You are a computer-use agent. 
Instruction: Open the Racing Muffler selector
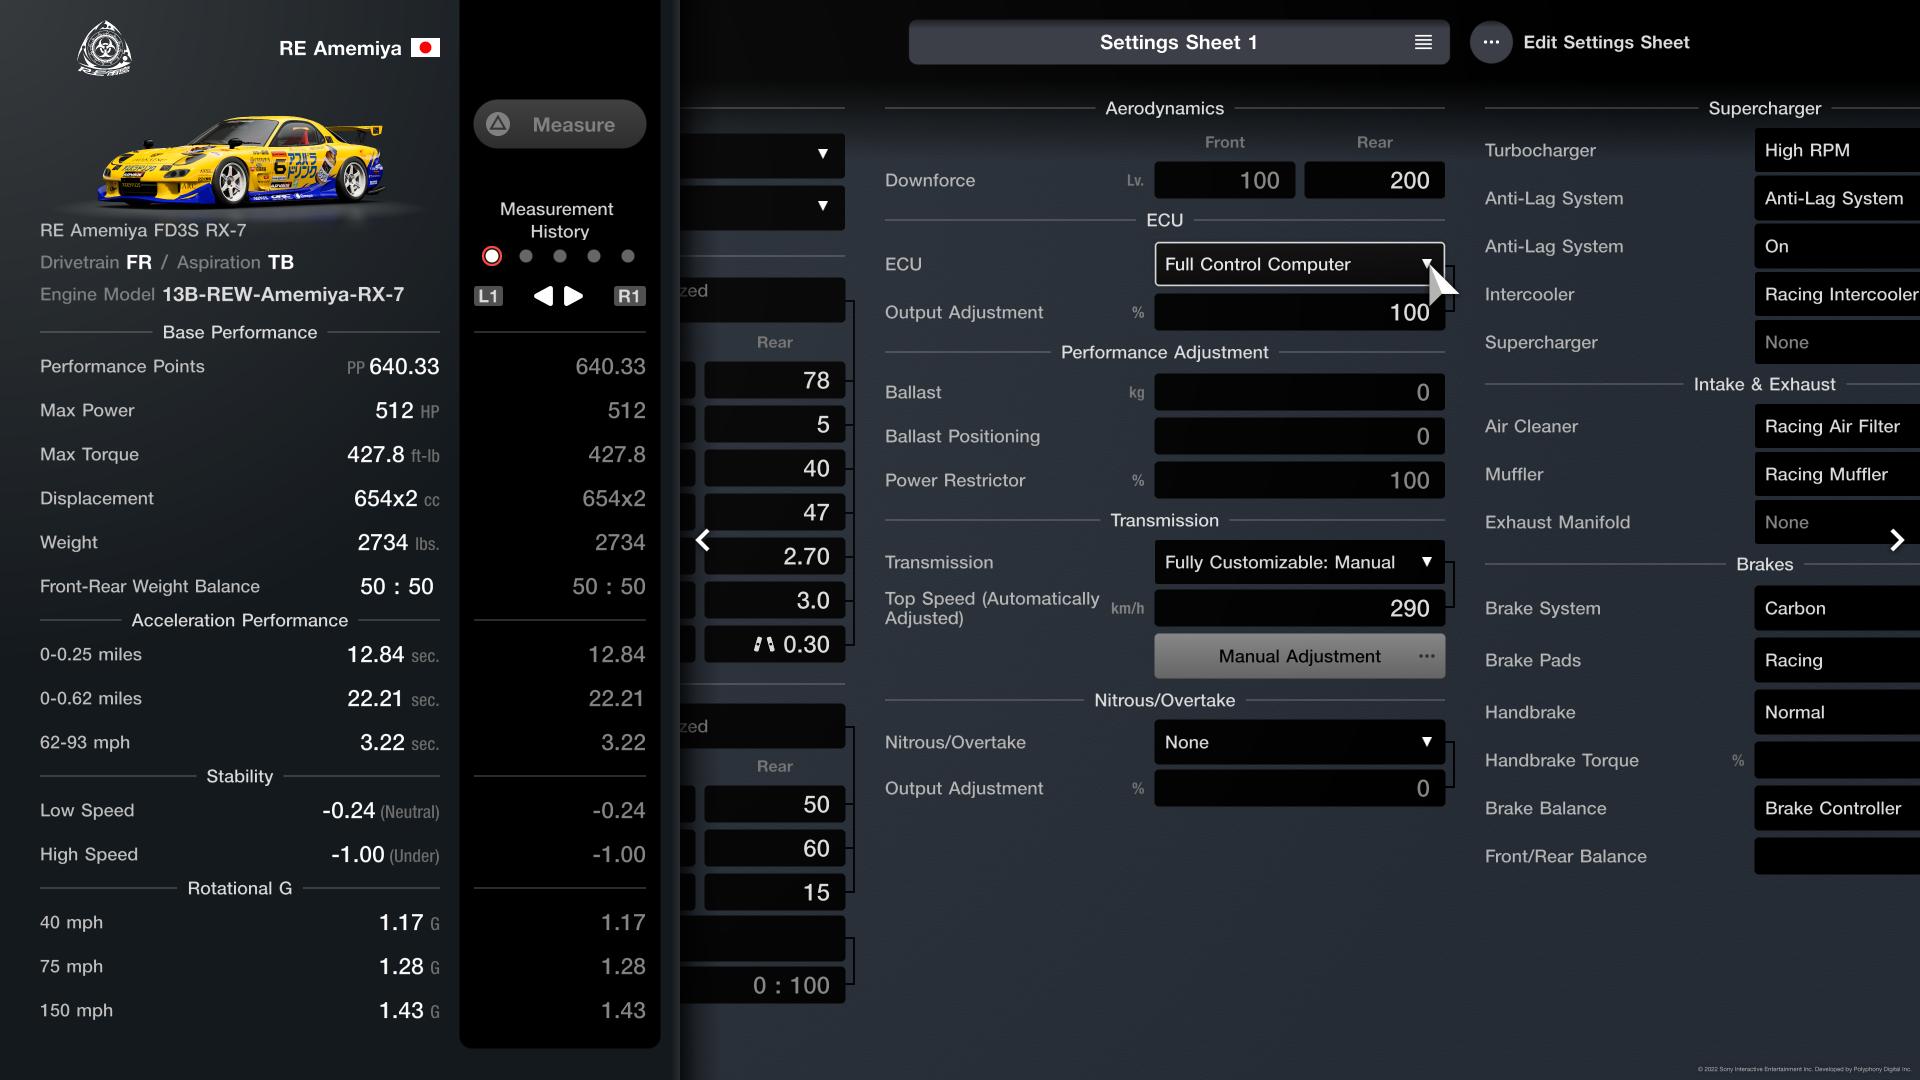(1837, 474)
